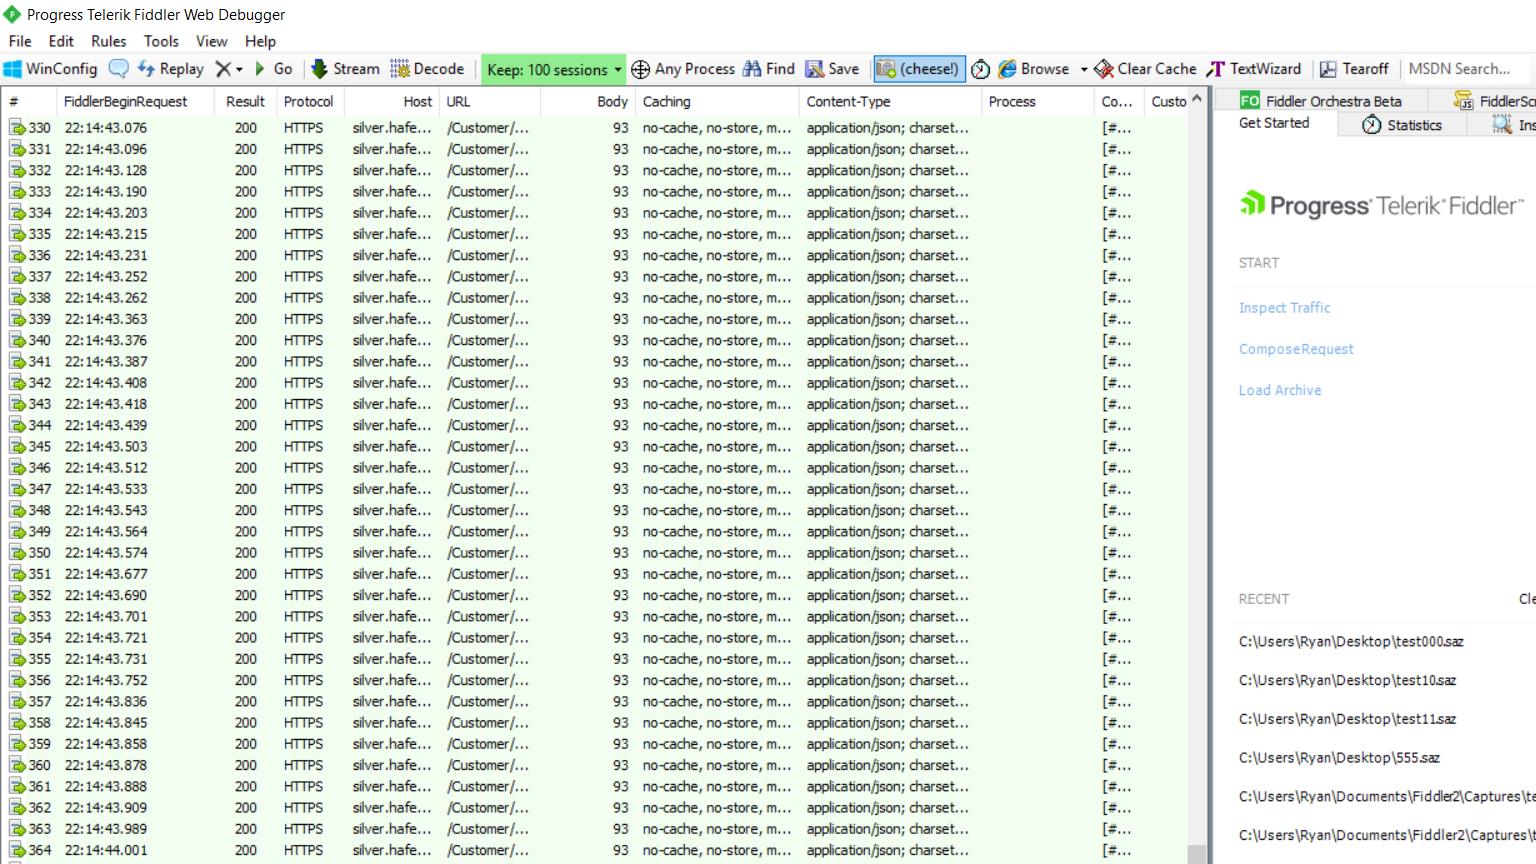1536x864 pixels.
Task: Open the Rules menu
Action: coord(108,41)
